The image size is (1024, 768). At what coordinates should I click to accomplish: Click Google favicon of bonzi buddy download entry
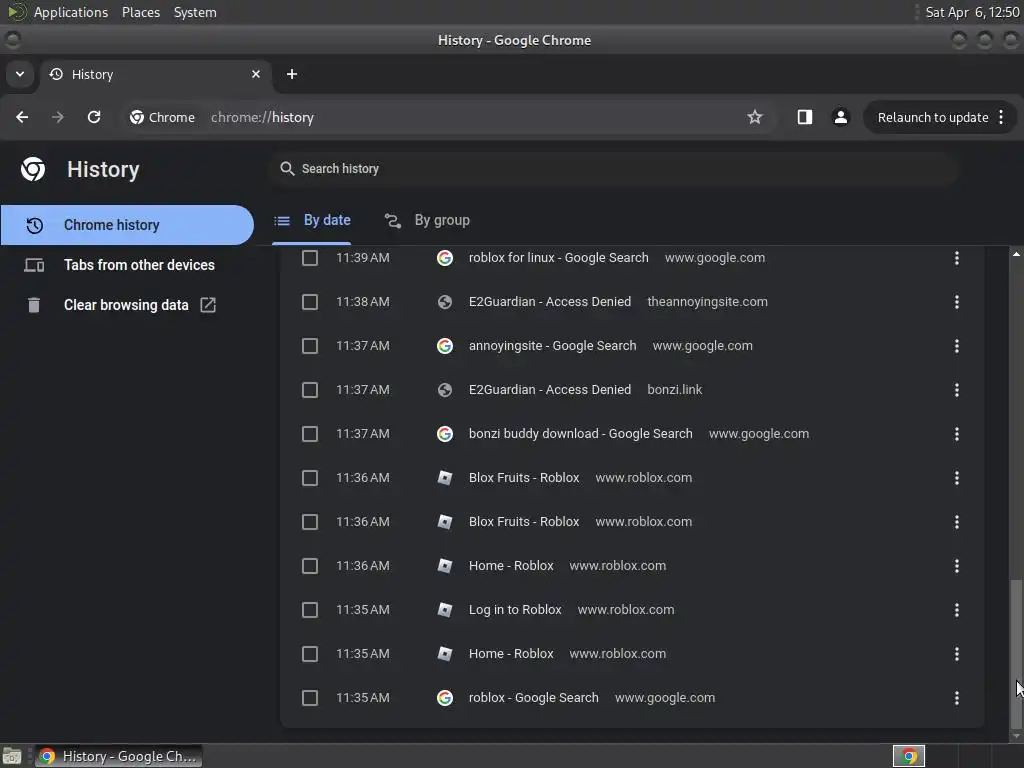[x=445, y=434]
